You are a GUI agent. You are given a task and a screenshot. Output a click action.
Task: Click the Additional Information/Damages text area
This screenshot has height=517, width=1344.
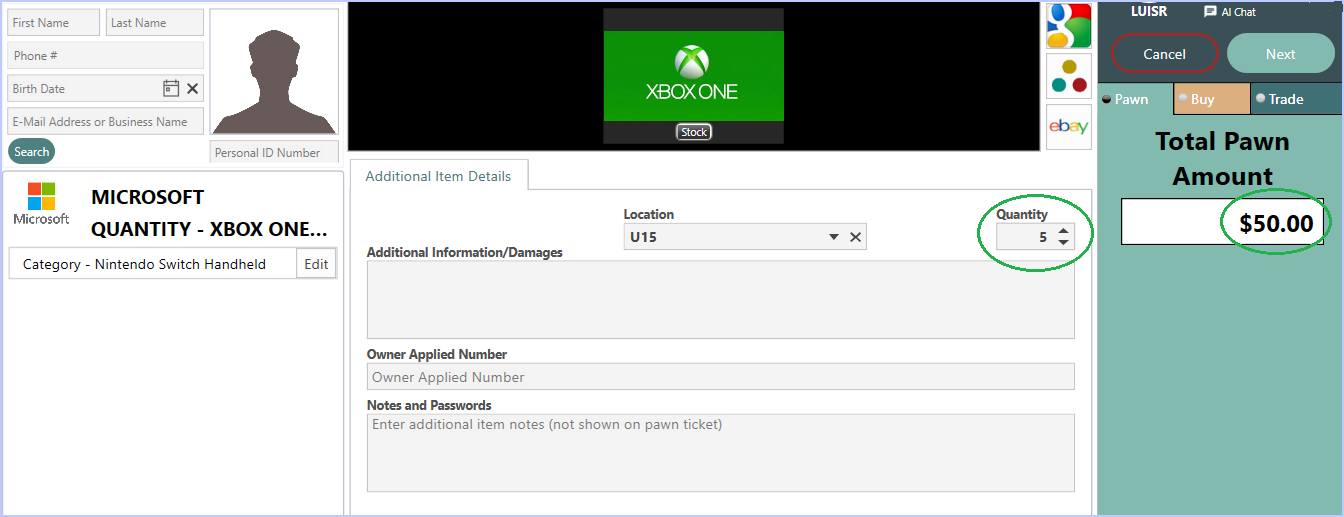(x=720, y=300)
